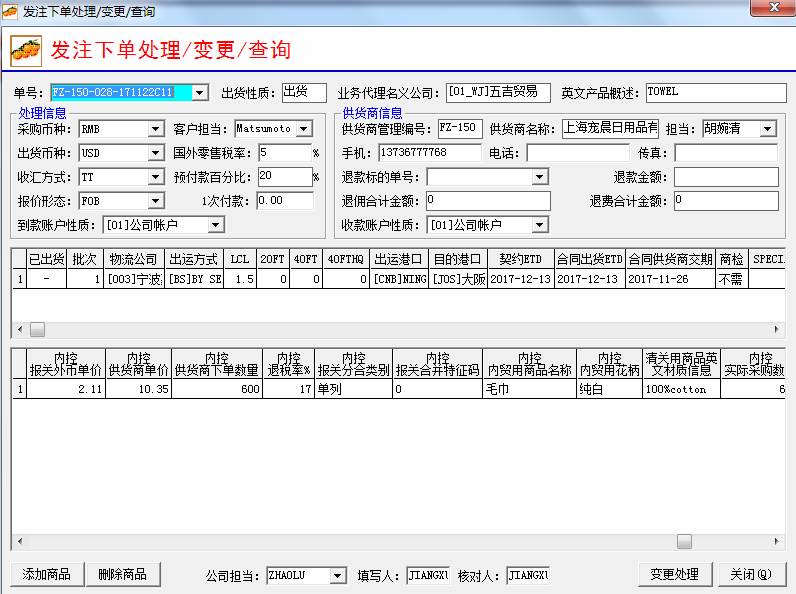796x594 pixels.
Task: Click the 预付款百分比 field
Action: (285, 177)
